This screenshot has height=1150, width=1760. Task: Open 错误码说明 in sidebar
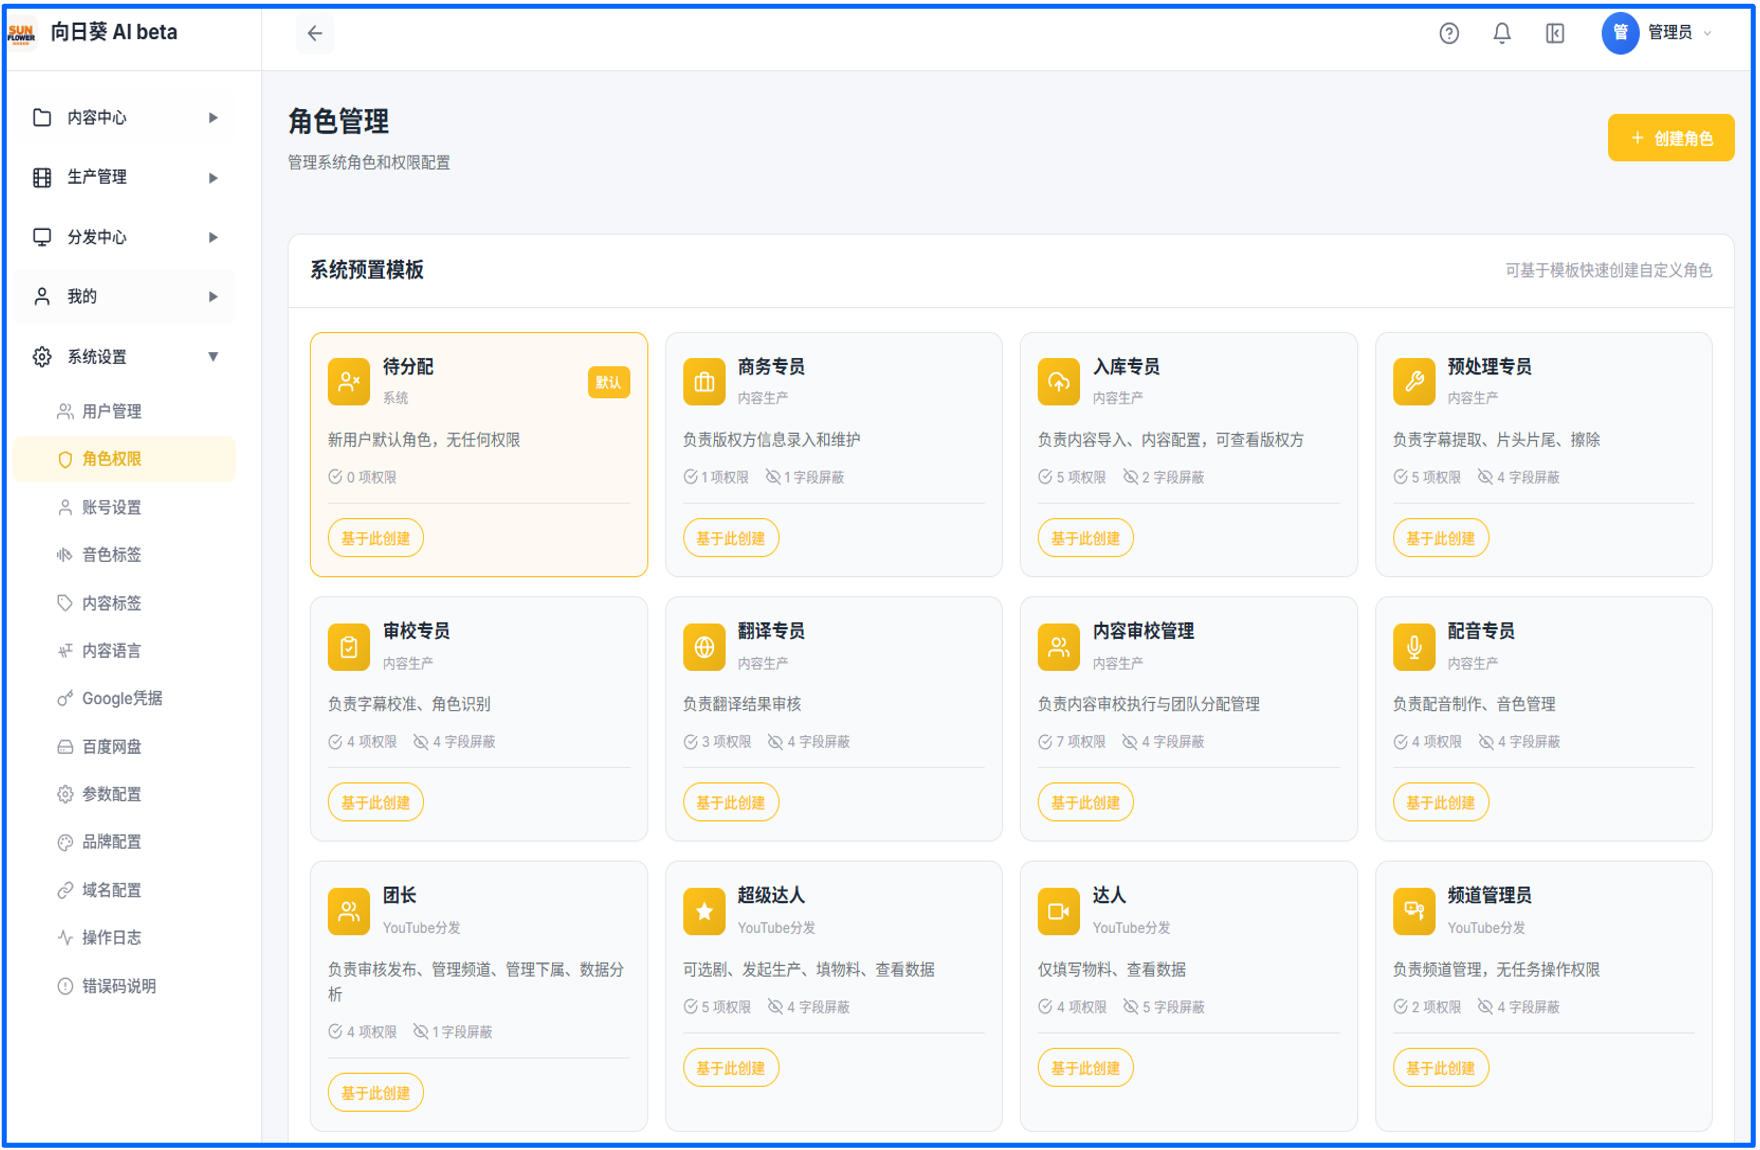coord(125,986)
